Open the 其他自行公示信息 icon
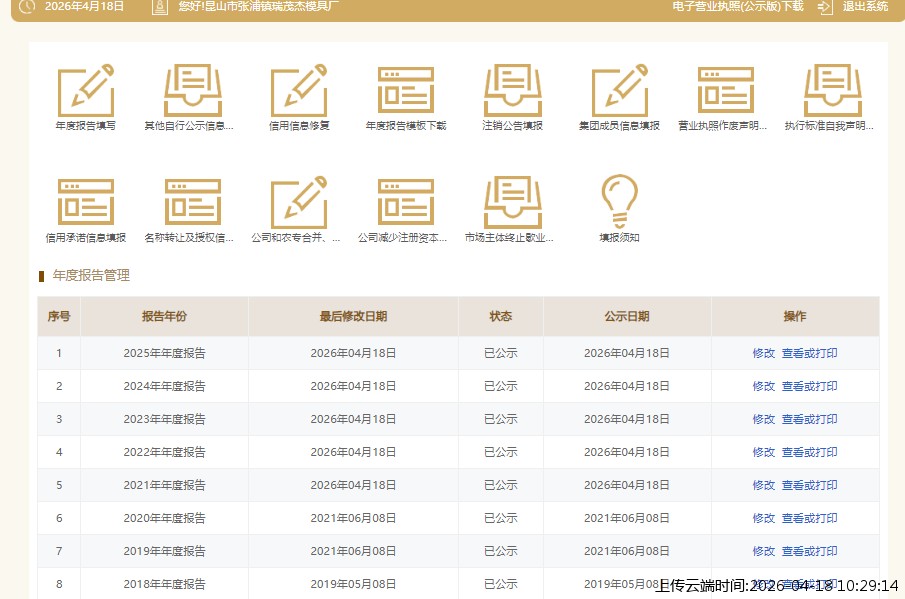The image size is (905, 599). (192, 92)
